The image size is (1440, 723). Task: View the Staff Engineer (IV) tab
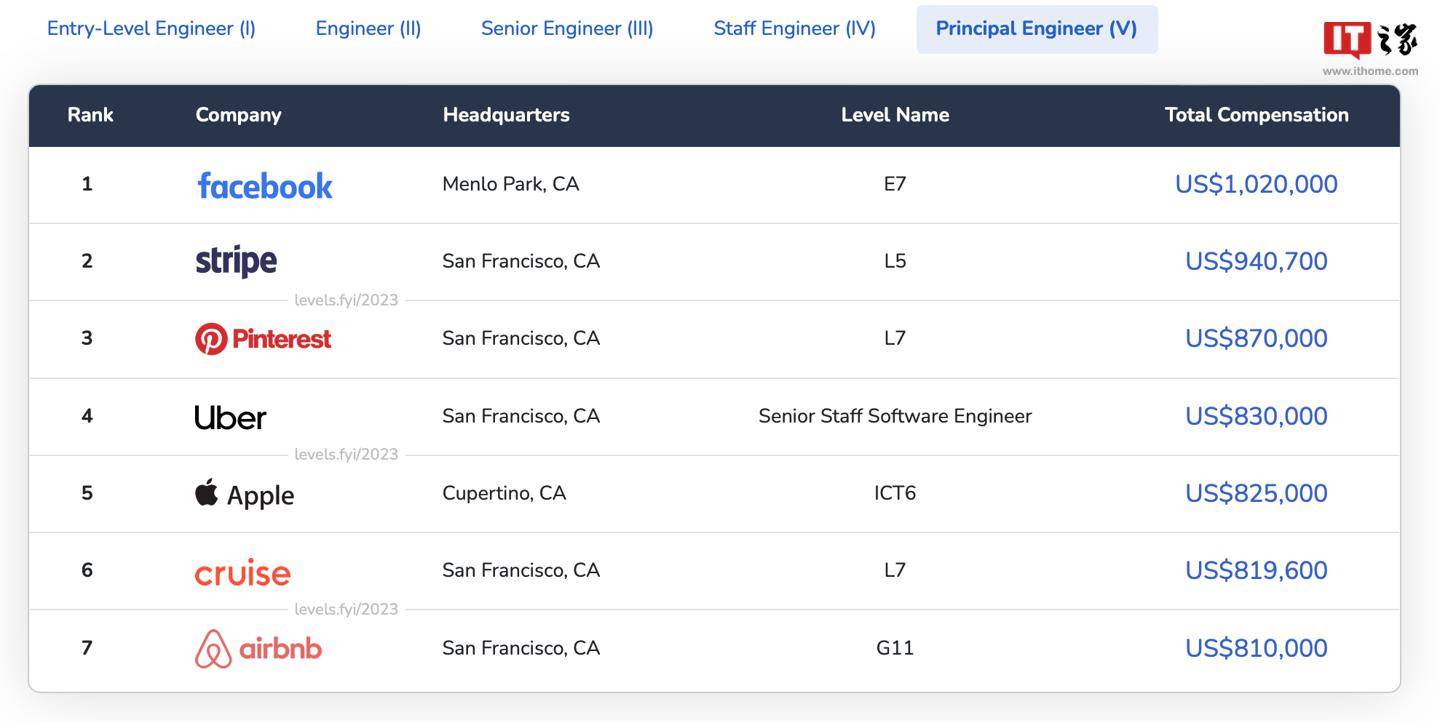click(x=794, y=28)
